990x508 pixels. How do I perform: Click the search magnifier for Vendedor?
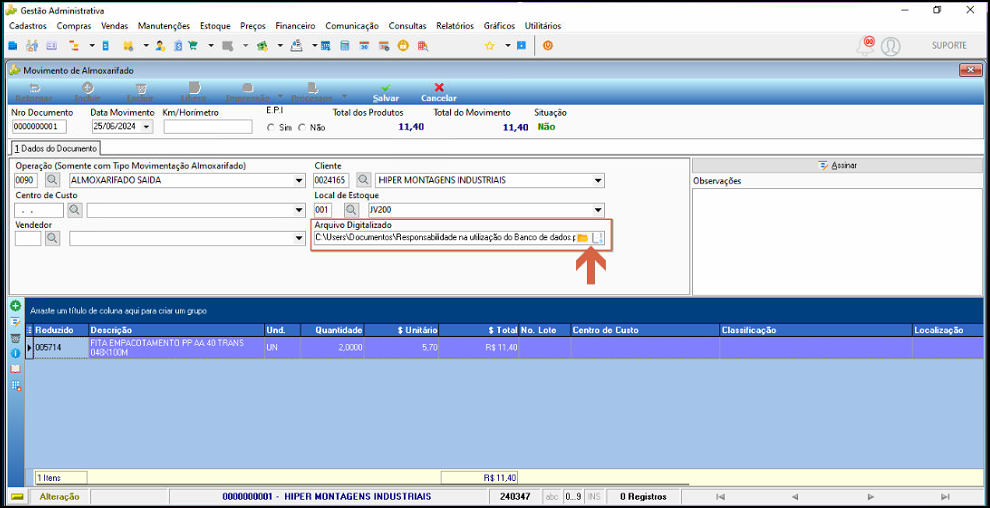click(x=52, y=238)
